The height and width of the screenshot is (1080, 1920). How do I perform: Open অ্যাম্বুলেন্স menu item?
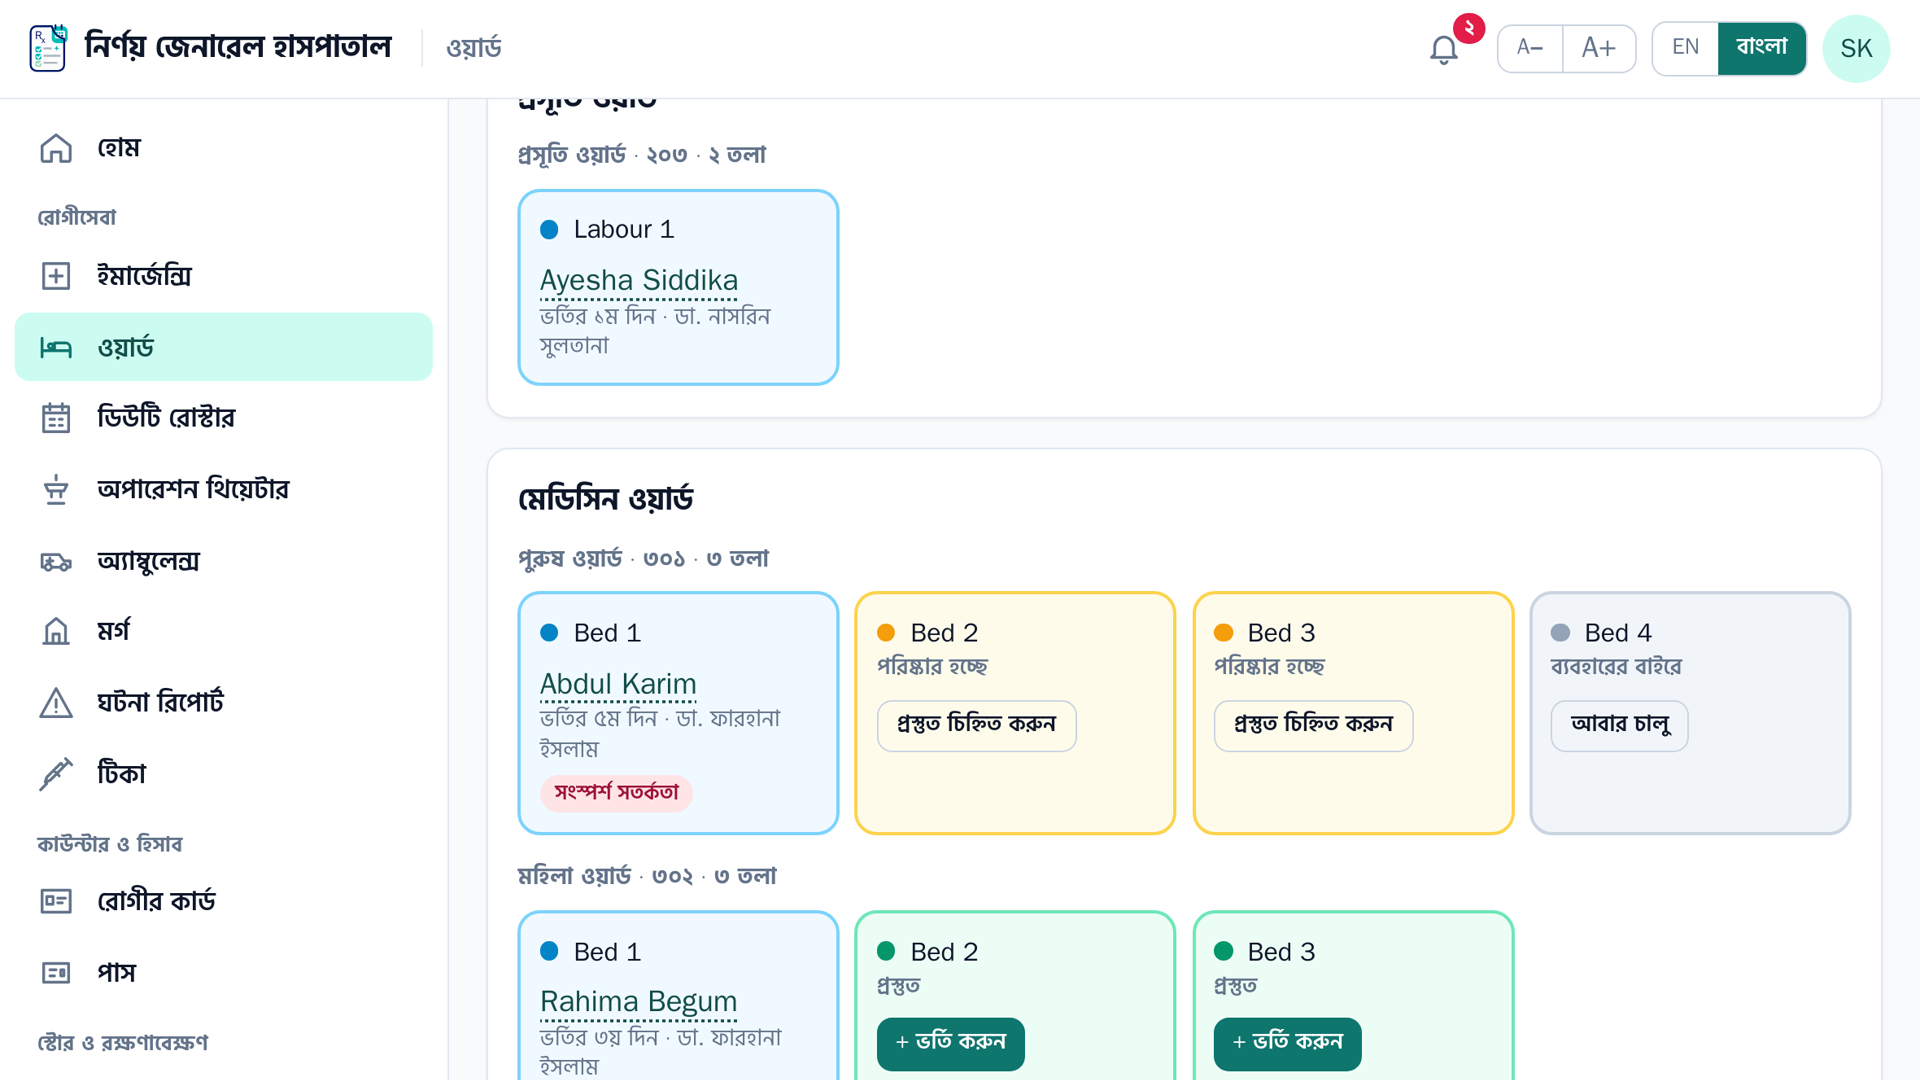pos(224,561)
